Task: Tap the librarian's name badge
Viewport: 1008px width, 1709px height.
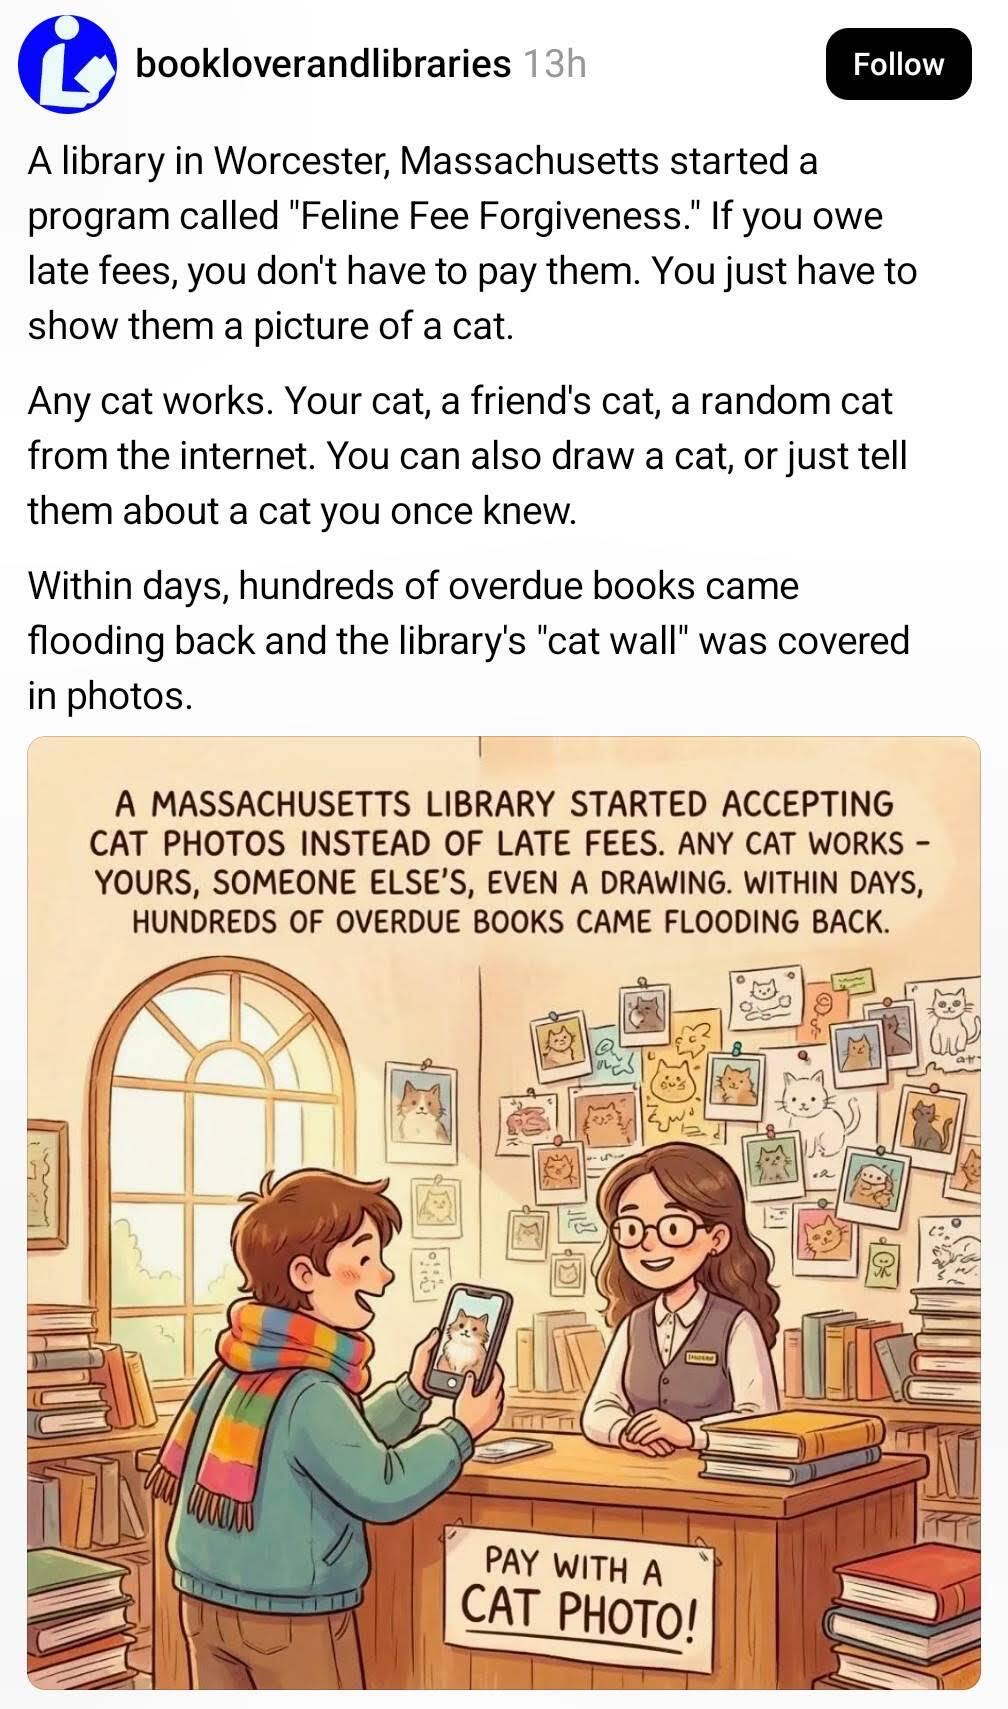Action: click(701, 1357)
